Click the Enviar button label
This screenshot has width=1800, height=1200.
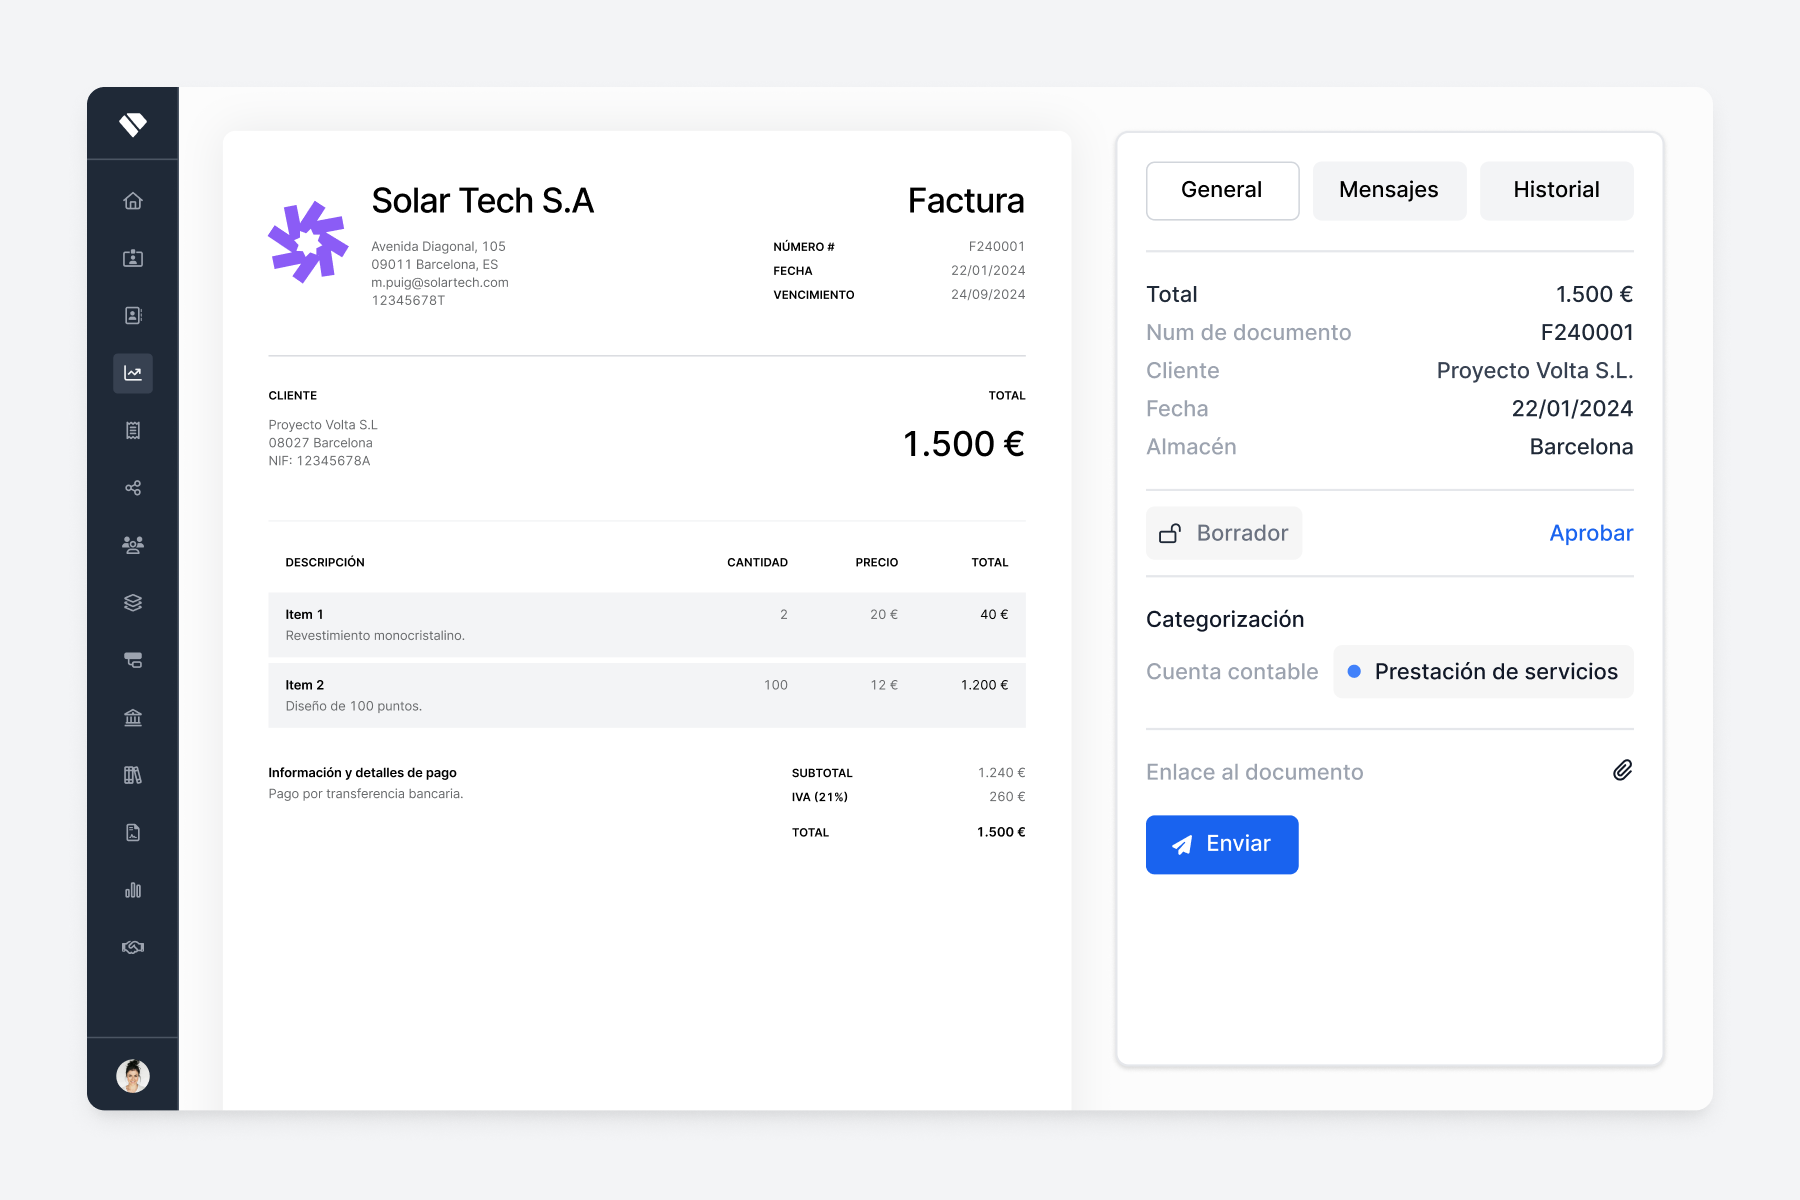[1238, 844]
